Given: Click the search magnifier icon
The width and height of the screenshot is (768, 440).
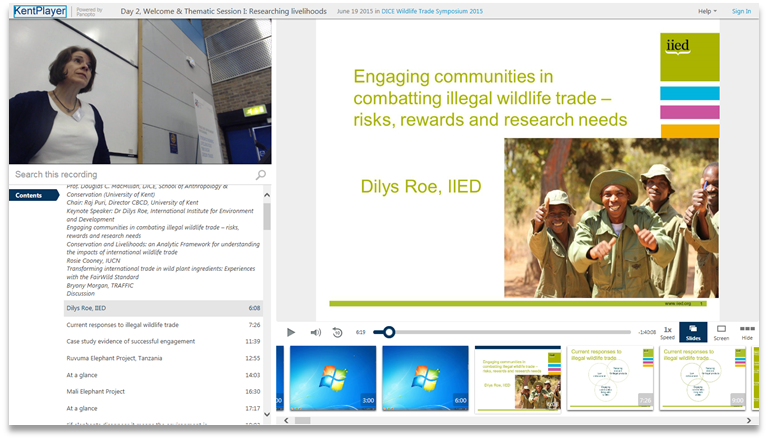Looking at the screenshot, I should tap(261, 175).
